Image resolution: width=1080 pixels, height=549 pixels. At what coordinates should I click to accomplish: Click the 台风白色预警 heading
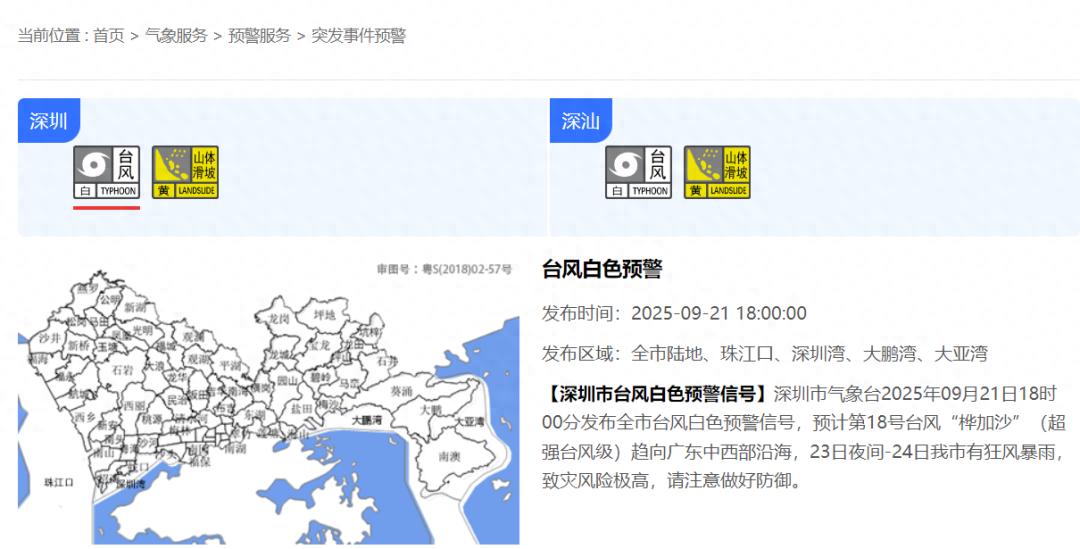[602, 269]
